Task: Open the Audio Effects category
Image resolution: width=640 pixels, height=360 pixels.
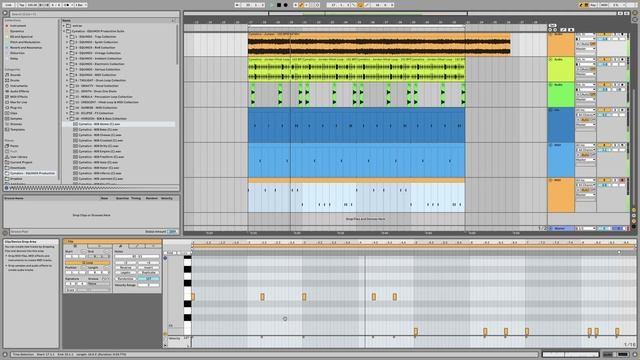Action: 19,91
